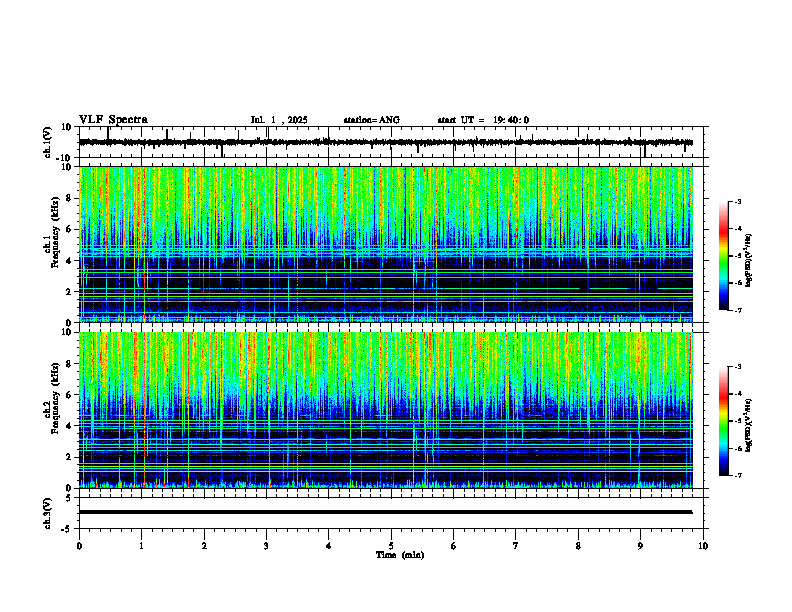Click time axis tick label "9"
The height and width of the screenshot is (612, 792).
(640, 546)
